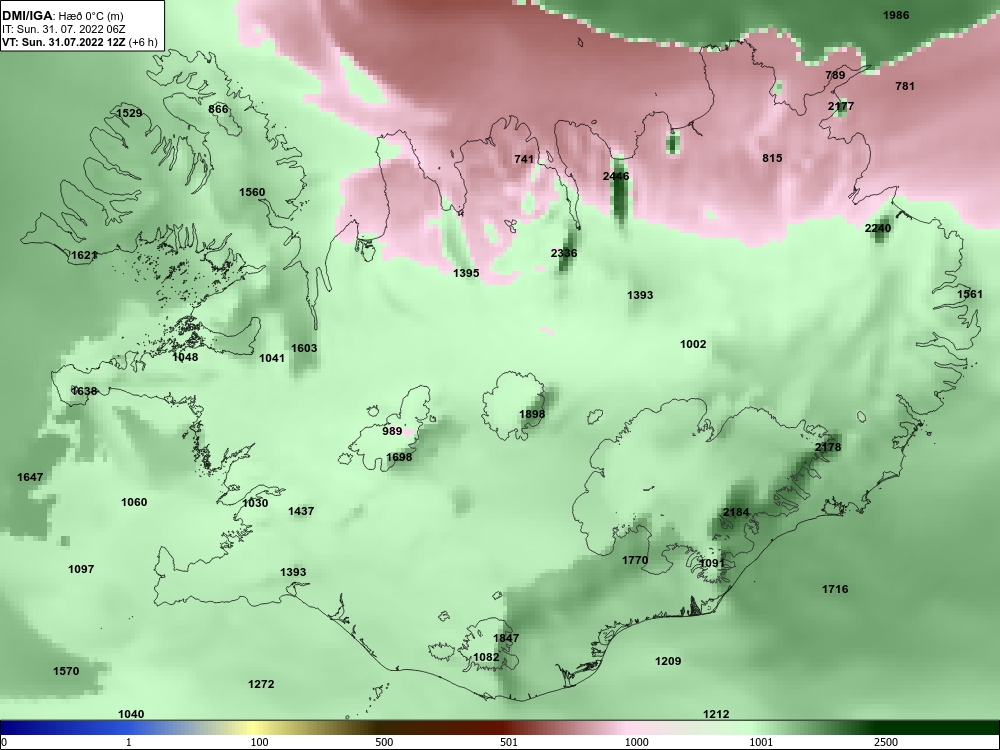The height and width of the screenshot is (750, 1000).
Task: Click the map value 1621
Action: tap(84, 256)
